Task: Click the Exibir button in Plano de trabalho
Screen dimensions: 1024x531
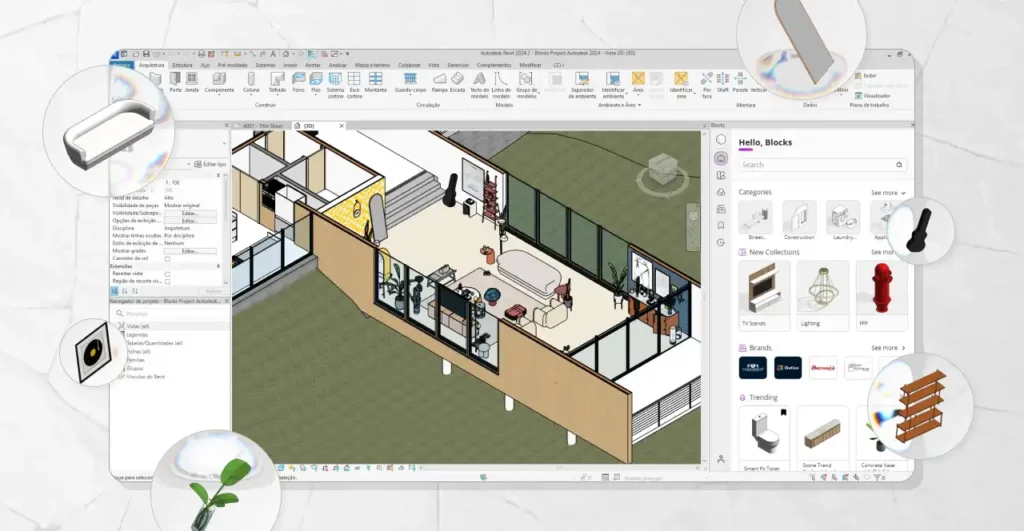Action: coord(866,76)
